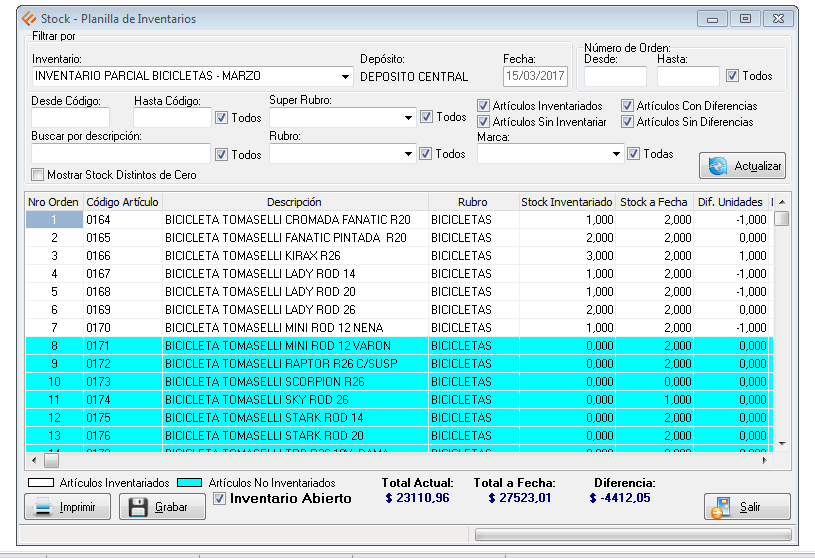Click the Buscar por descripción field
Viewport: 815px width, 558px height.
click(121, 154)
